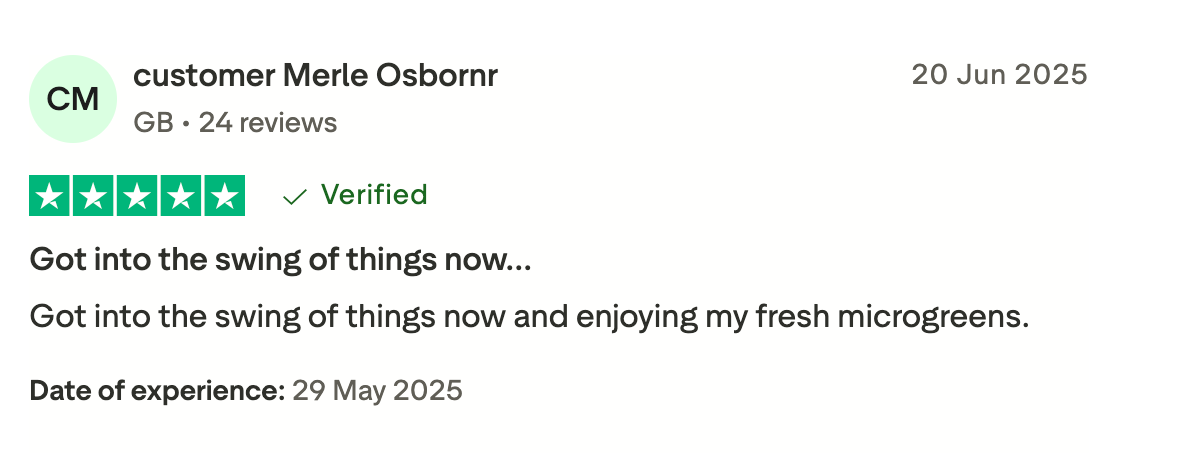
Task: View the reviewer's 24 reviews
Action: 268,123
